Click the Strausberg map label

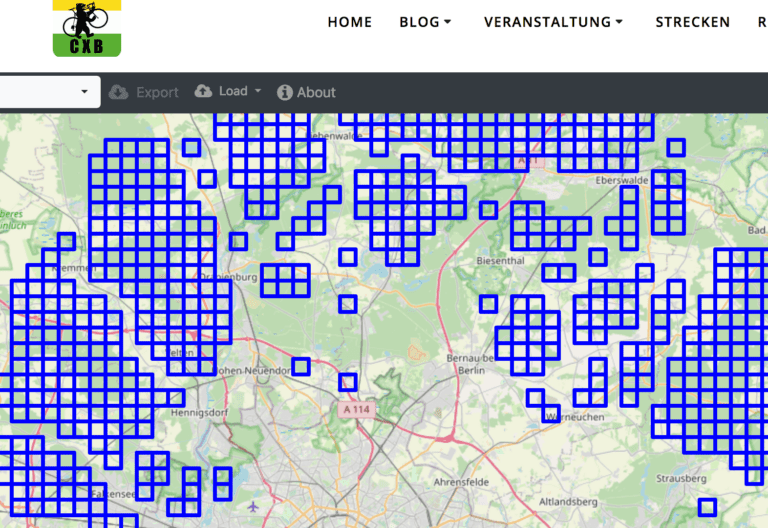coord(681,478)
